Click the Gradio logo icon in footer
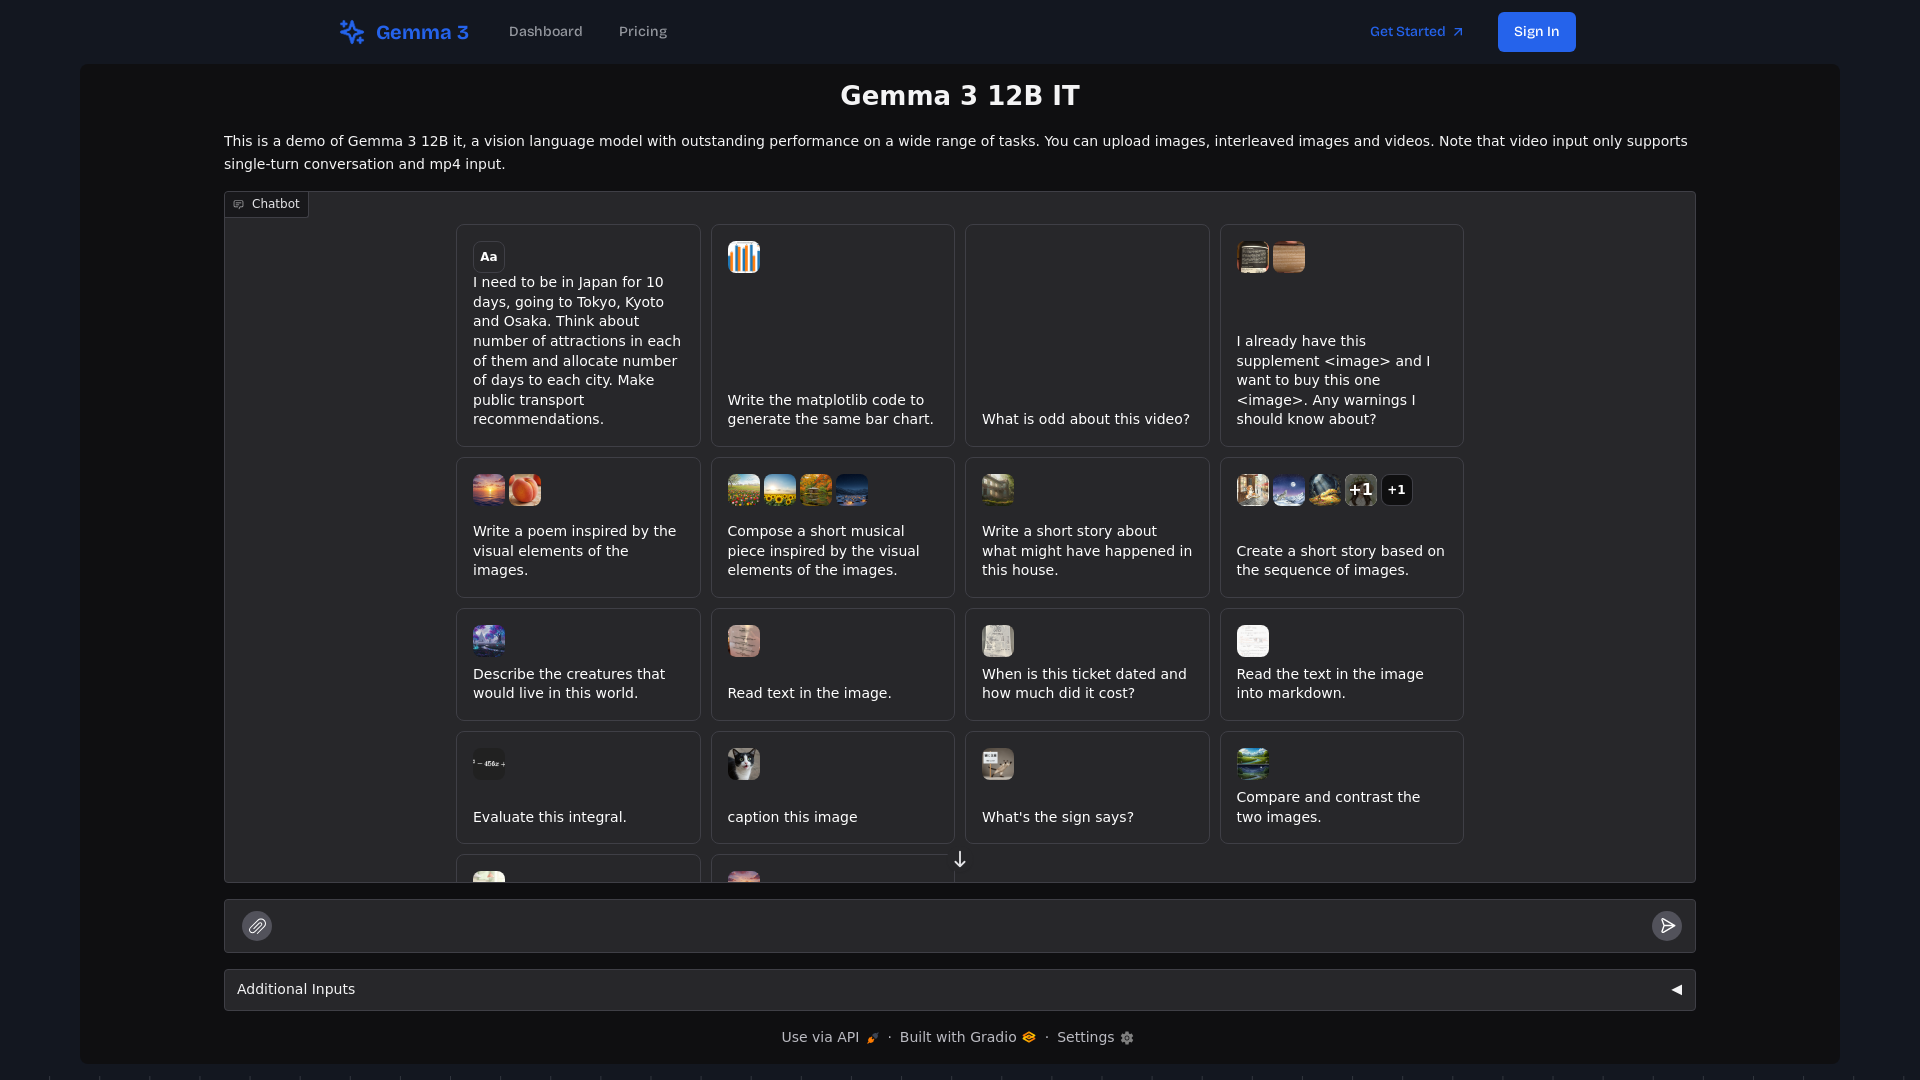Image resolution: width=1920 pixels, height=1080 pixels. 1029,1038
